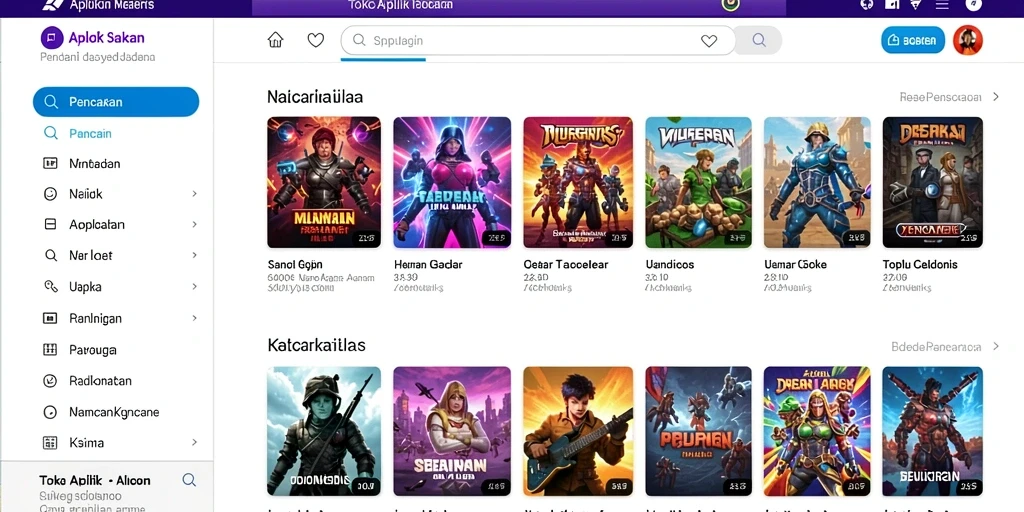Open the Heman Gadar game thumbnail

point(452,182)
